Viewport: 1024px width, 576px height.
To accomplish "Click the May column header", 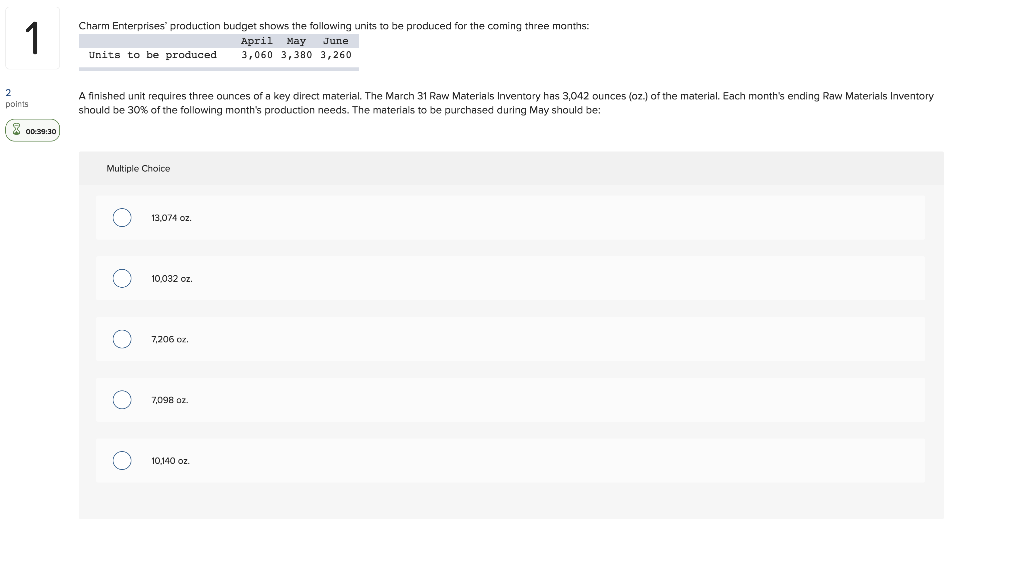I will click(x=294, y=41).
